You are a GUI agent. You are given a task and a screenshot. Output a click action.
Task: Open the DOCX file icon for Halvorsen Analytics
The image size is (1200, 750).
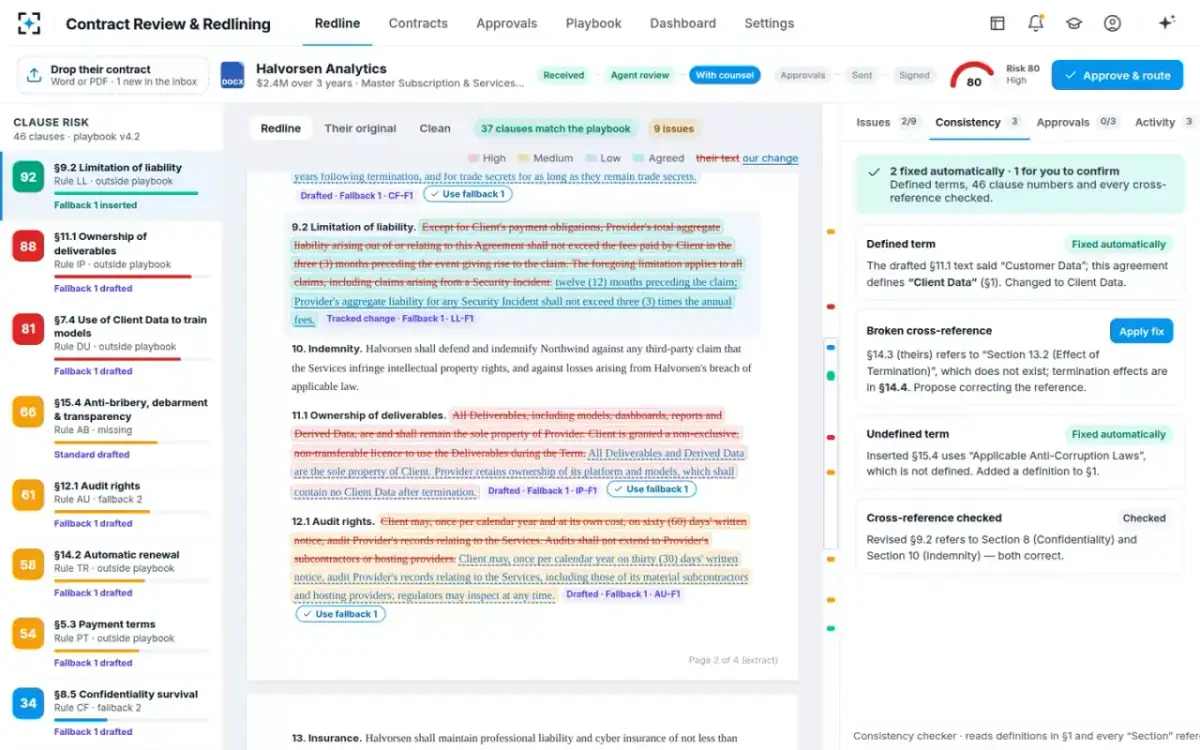pos(232,75)
